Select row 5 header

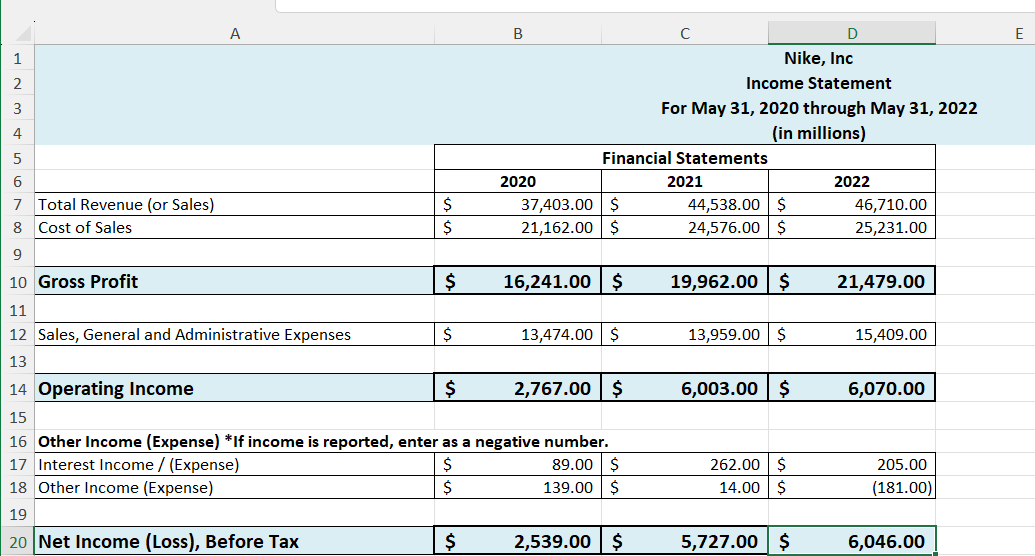pyautogui.click(x=17, y=158)
